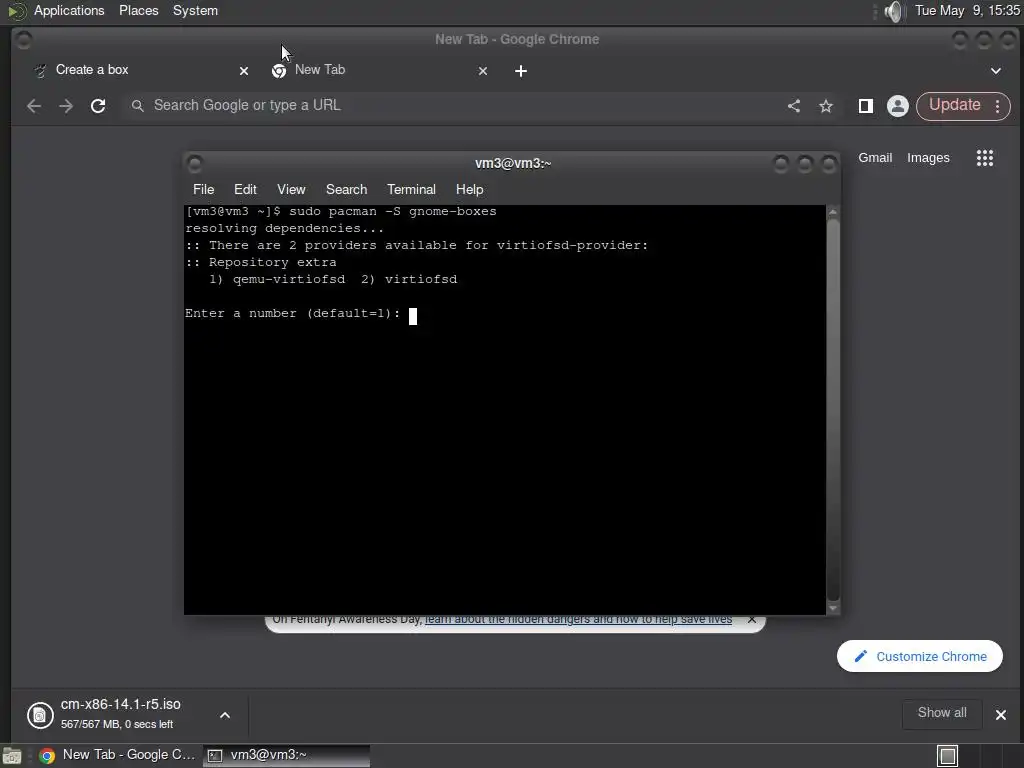Open terminal Search menu
Viewport: 1024px width, 768px height.
click(x=346, y=189)
